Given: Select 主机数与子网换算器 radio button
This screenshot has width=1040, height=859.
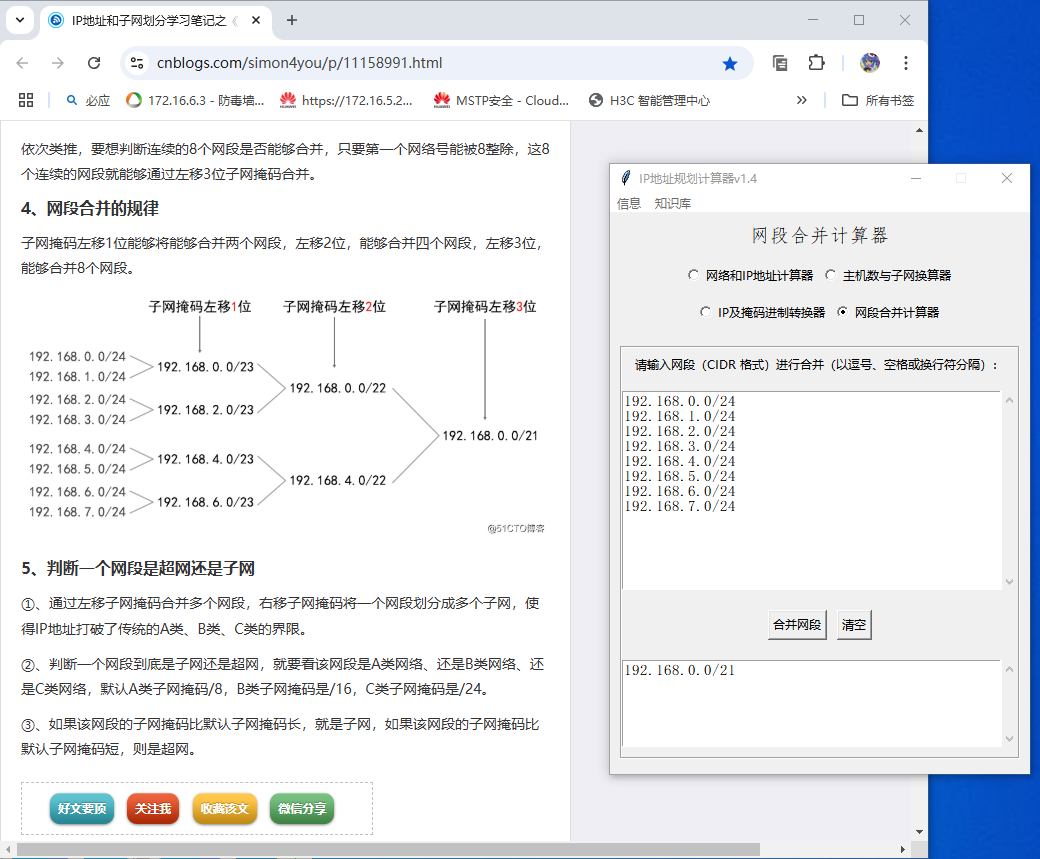Looking at the screenshot, I should click(x=830, y=275).
